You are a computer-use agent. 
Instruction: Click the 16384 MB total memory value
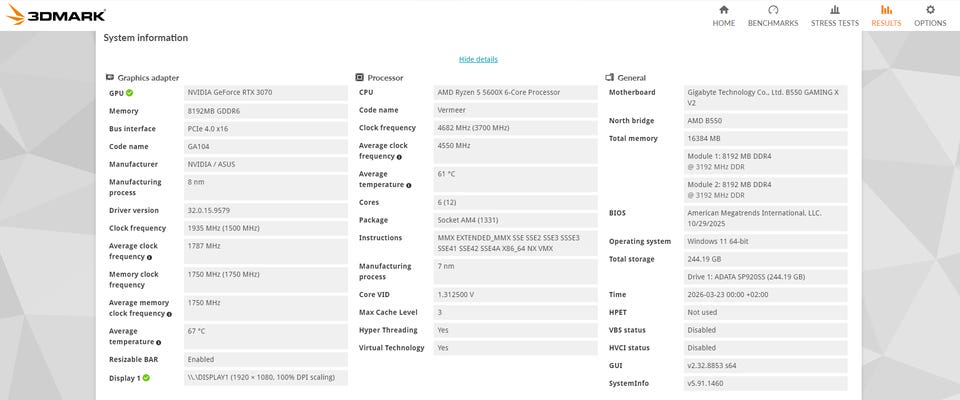pos(766,138)
